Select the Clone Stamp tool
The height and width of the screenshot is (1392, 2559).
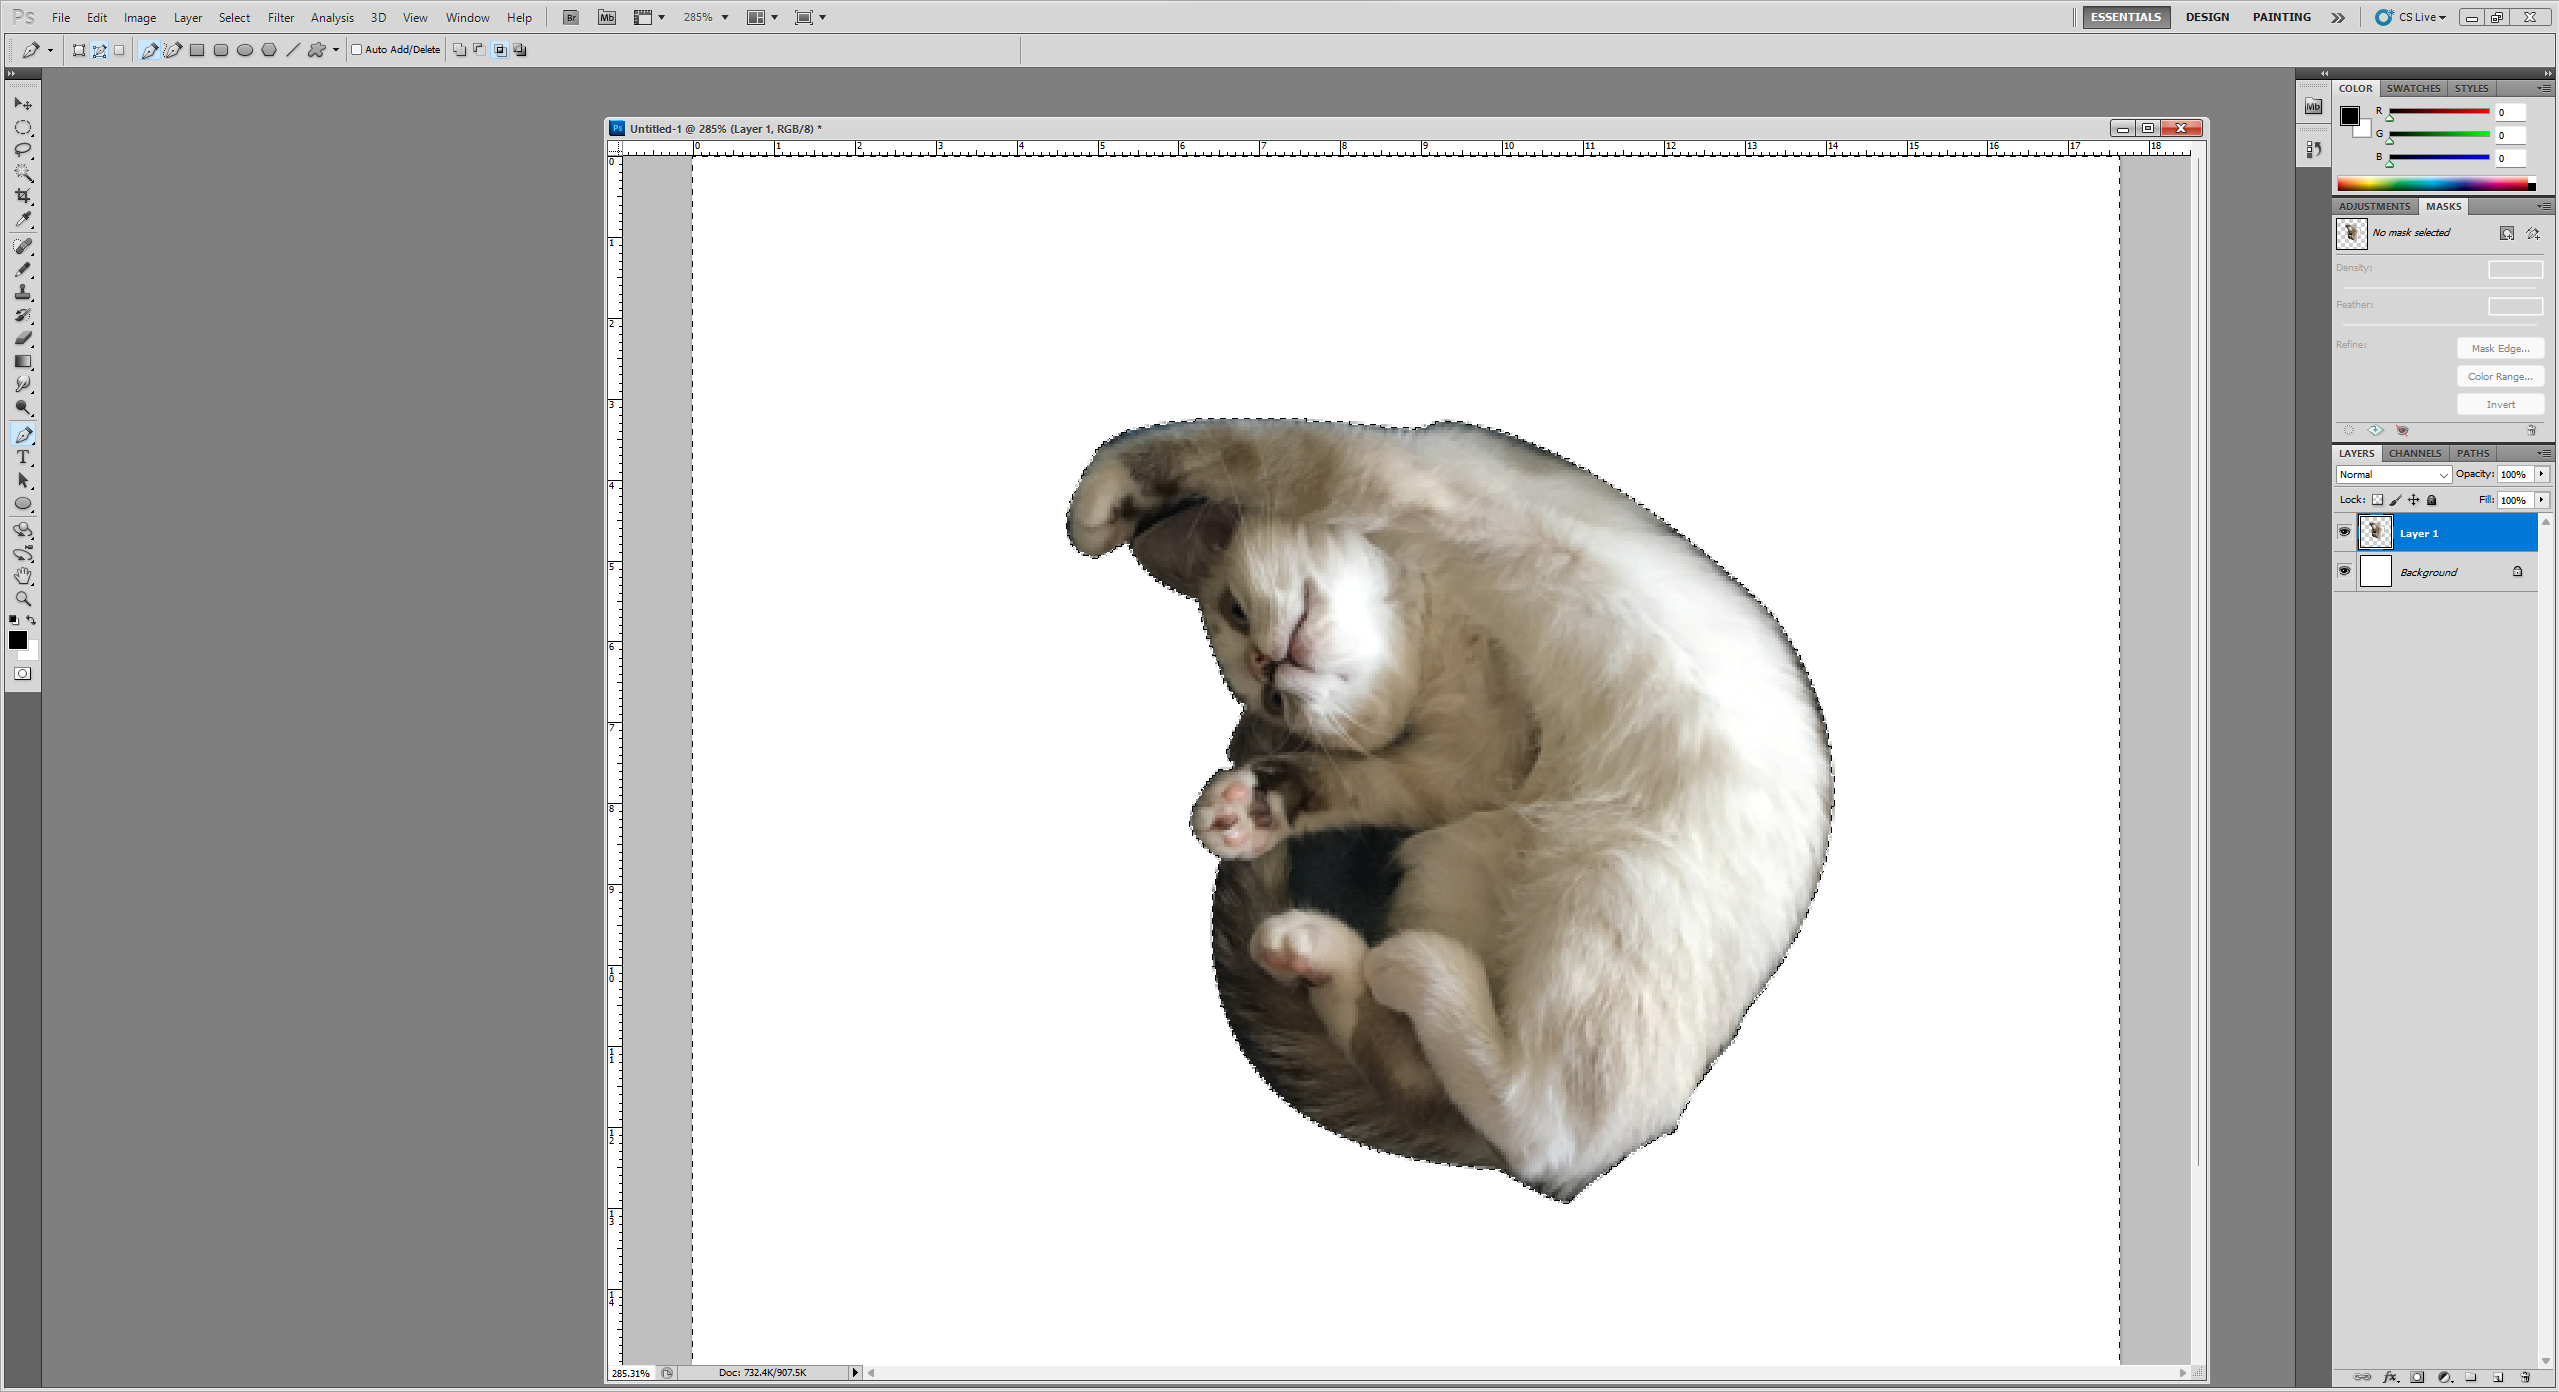click(23, 292)
